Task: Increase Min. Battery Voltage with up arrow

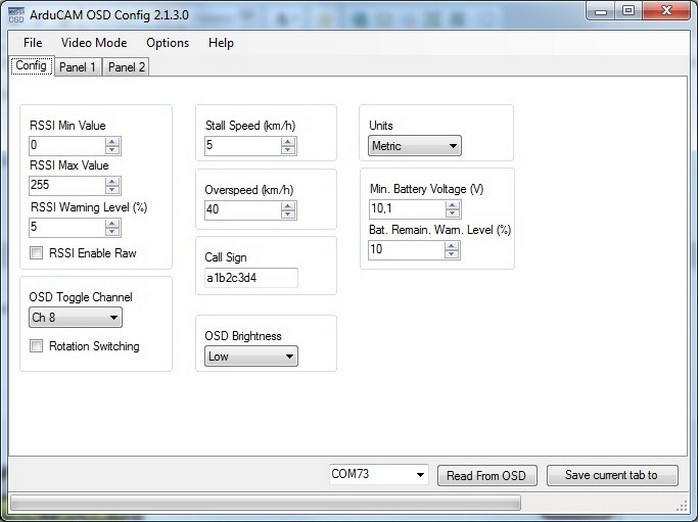Action: click(452, 205)
